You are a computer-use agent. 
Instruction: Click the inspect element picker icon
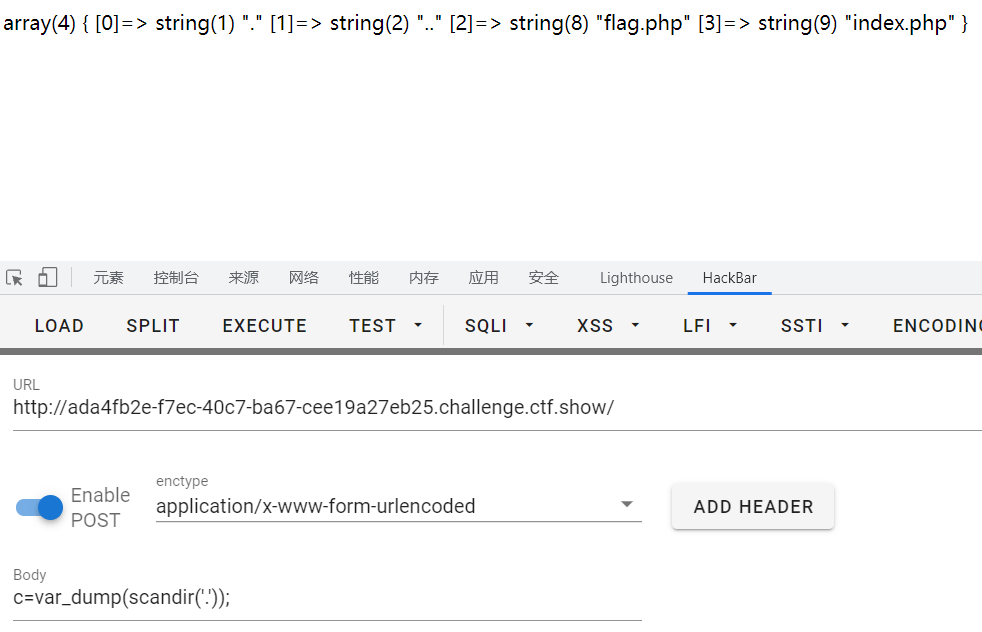tap(14, 278)
